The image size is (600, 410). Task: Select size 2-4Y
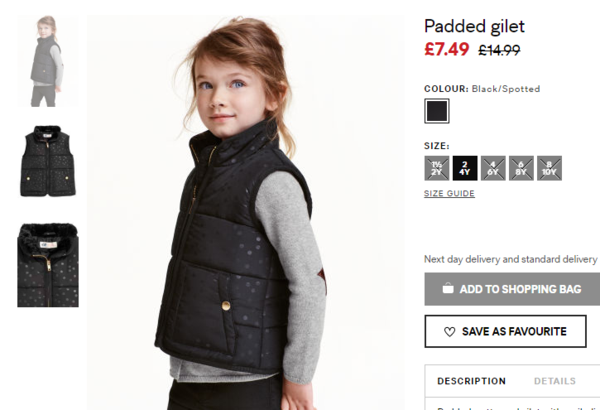pyautogui.click(x=465, y=168)
